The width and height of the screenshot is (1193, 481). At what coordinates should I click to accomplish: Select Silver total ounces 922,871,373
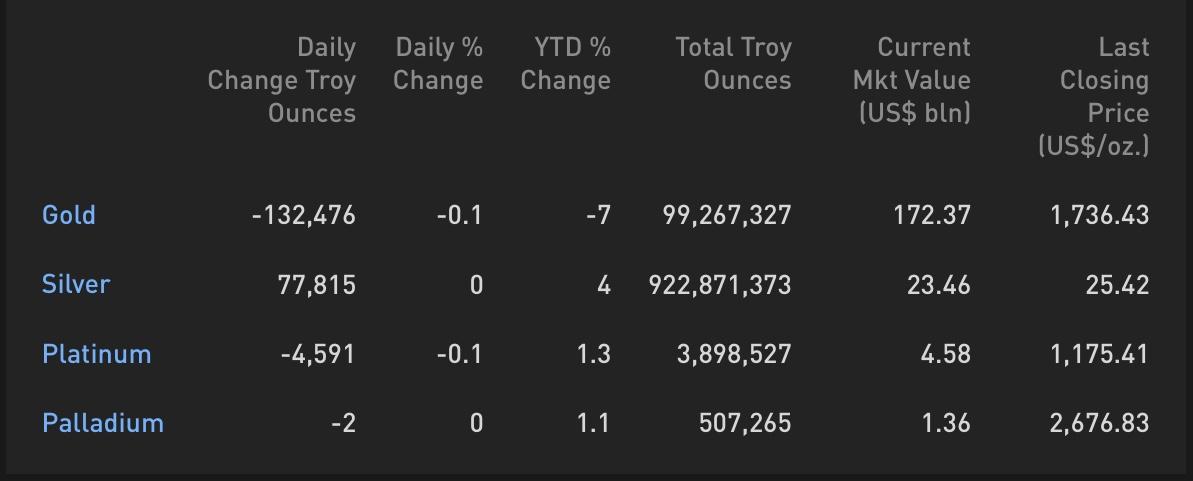coord(720,285)
